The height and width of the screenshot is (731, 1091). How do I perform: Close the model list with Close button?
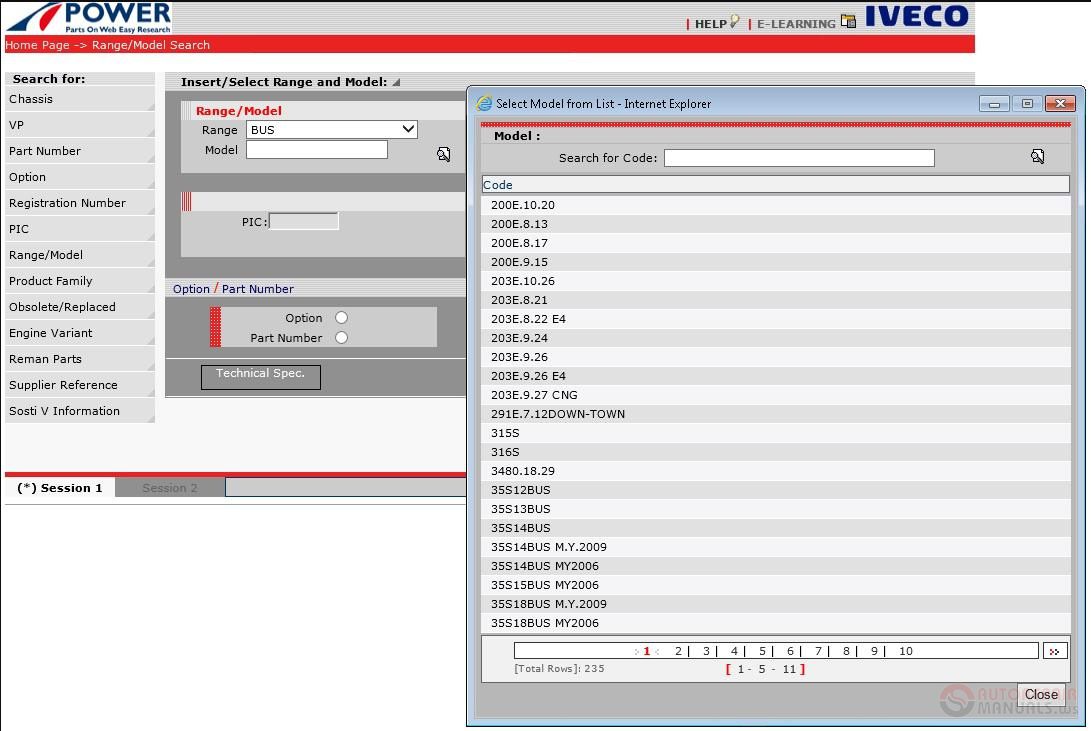pos(1041,694)
